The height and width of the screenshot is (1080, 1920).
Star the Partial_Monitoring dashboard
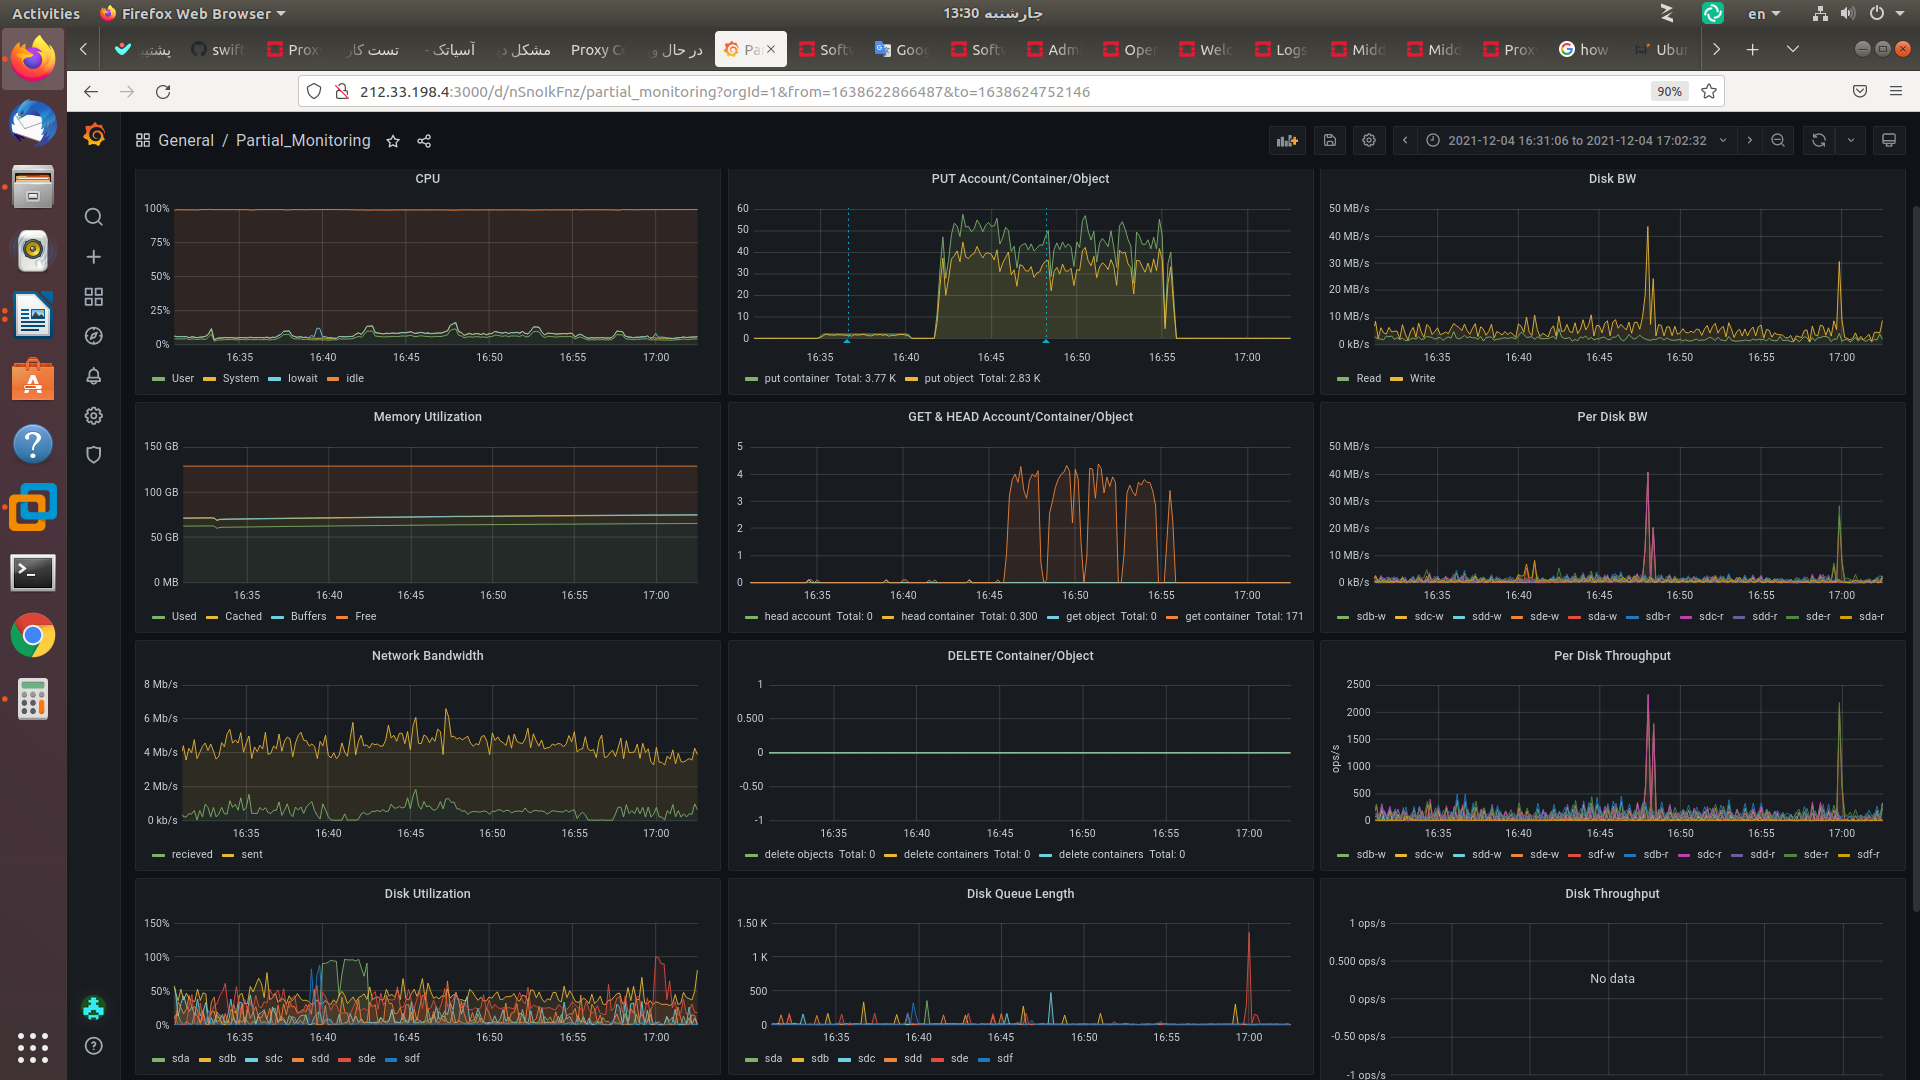tap(393, 141)
